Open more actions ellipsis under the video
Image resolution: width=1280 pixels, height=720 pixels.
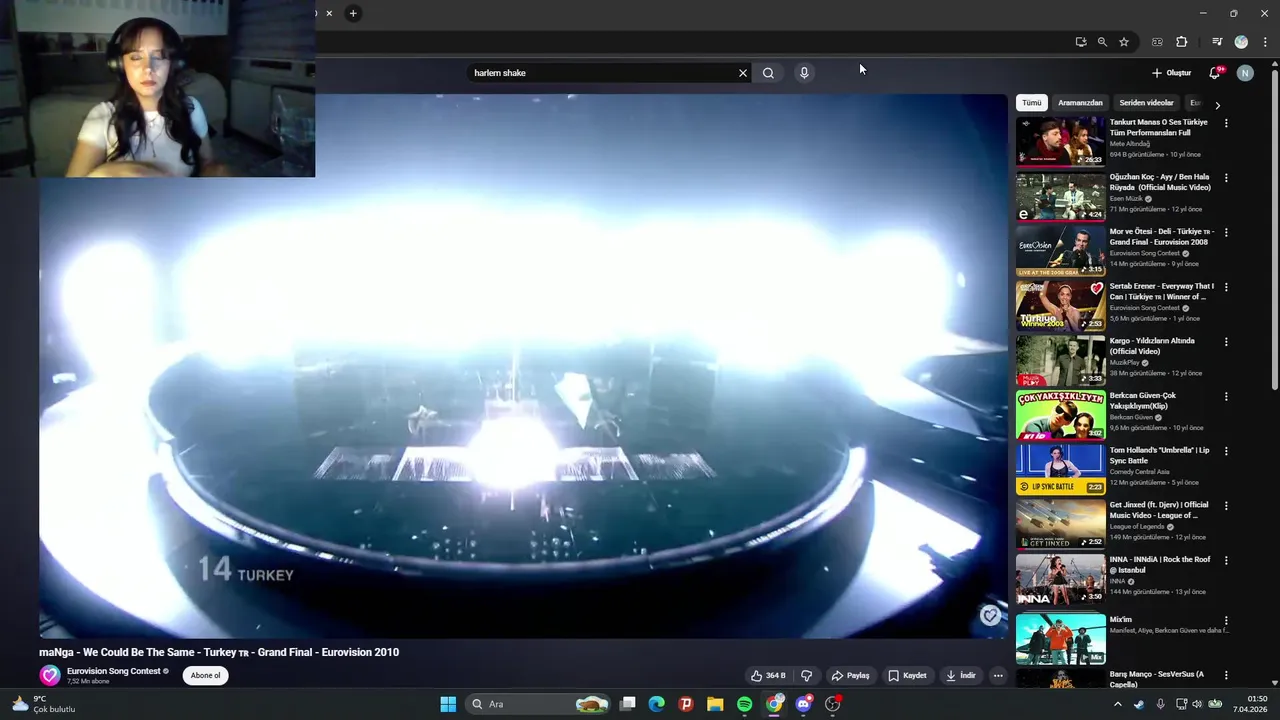(x=997, y=676)
